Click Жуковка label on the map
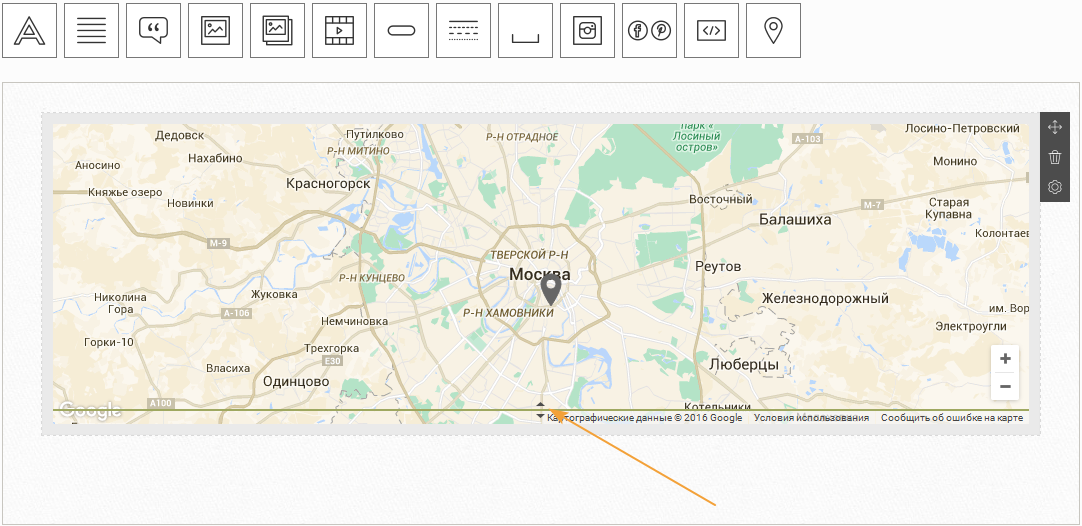This screenshot has height=526, width=1082. [274, 294]
